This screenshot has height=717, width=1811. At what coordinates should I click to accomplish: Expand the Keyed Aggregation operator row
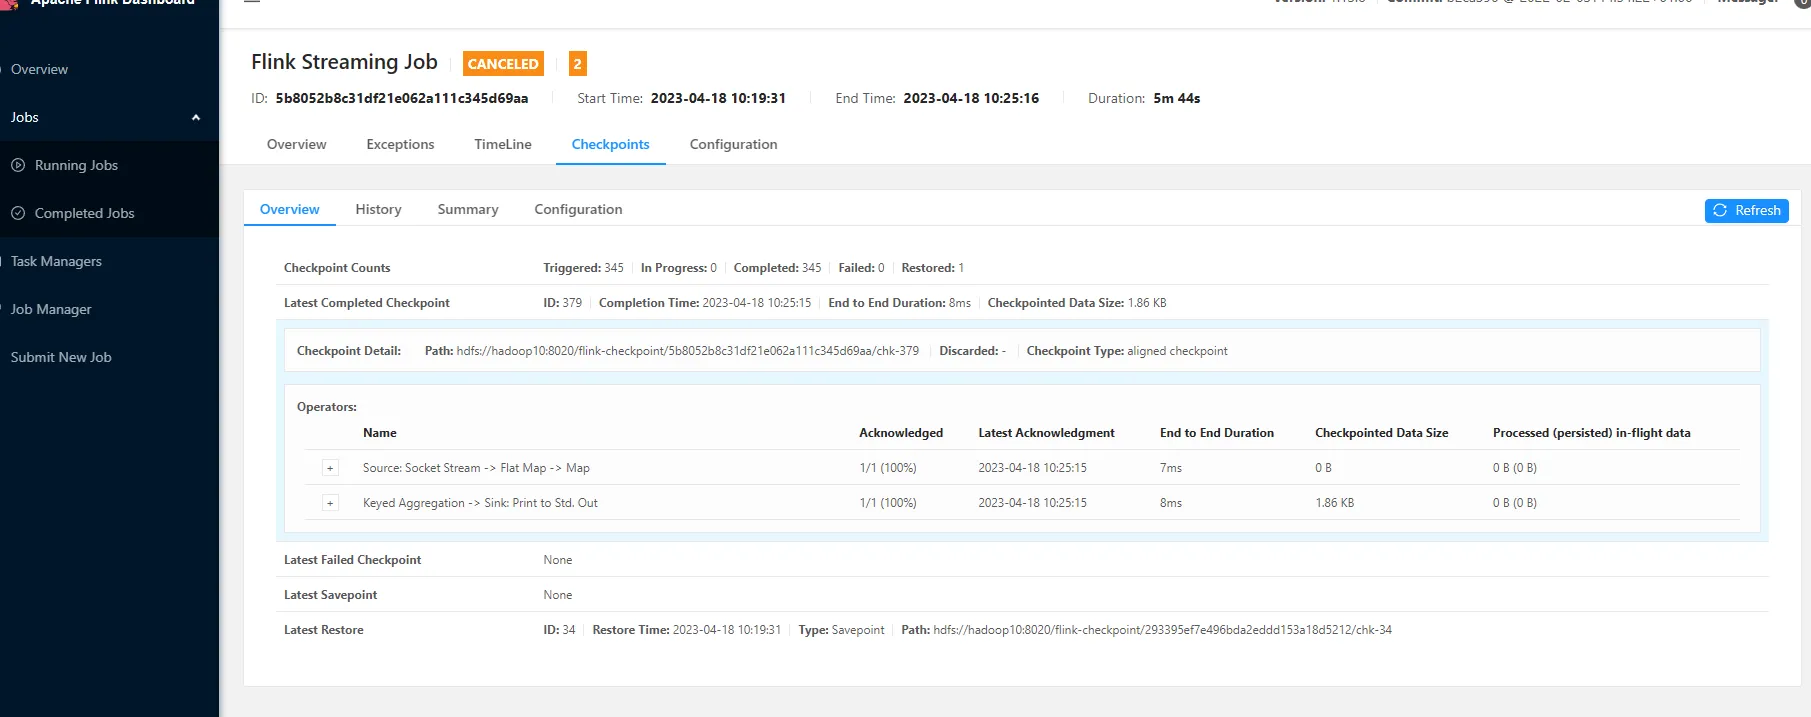point(330,503)
